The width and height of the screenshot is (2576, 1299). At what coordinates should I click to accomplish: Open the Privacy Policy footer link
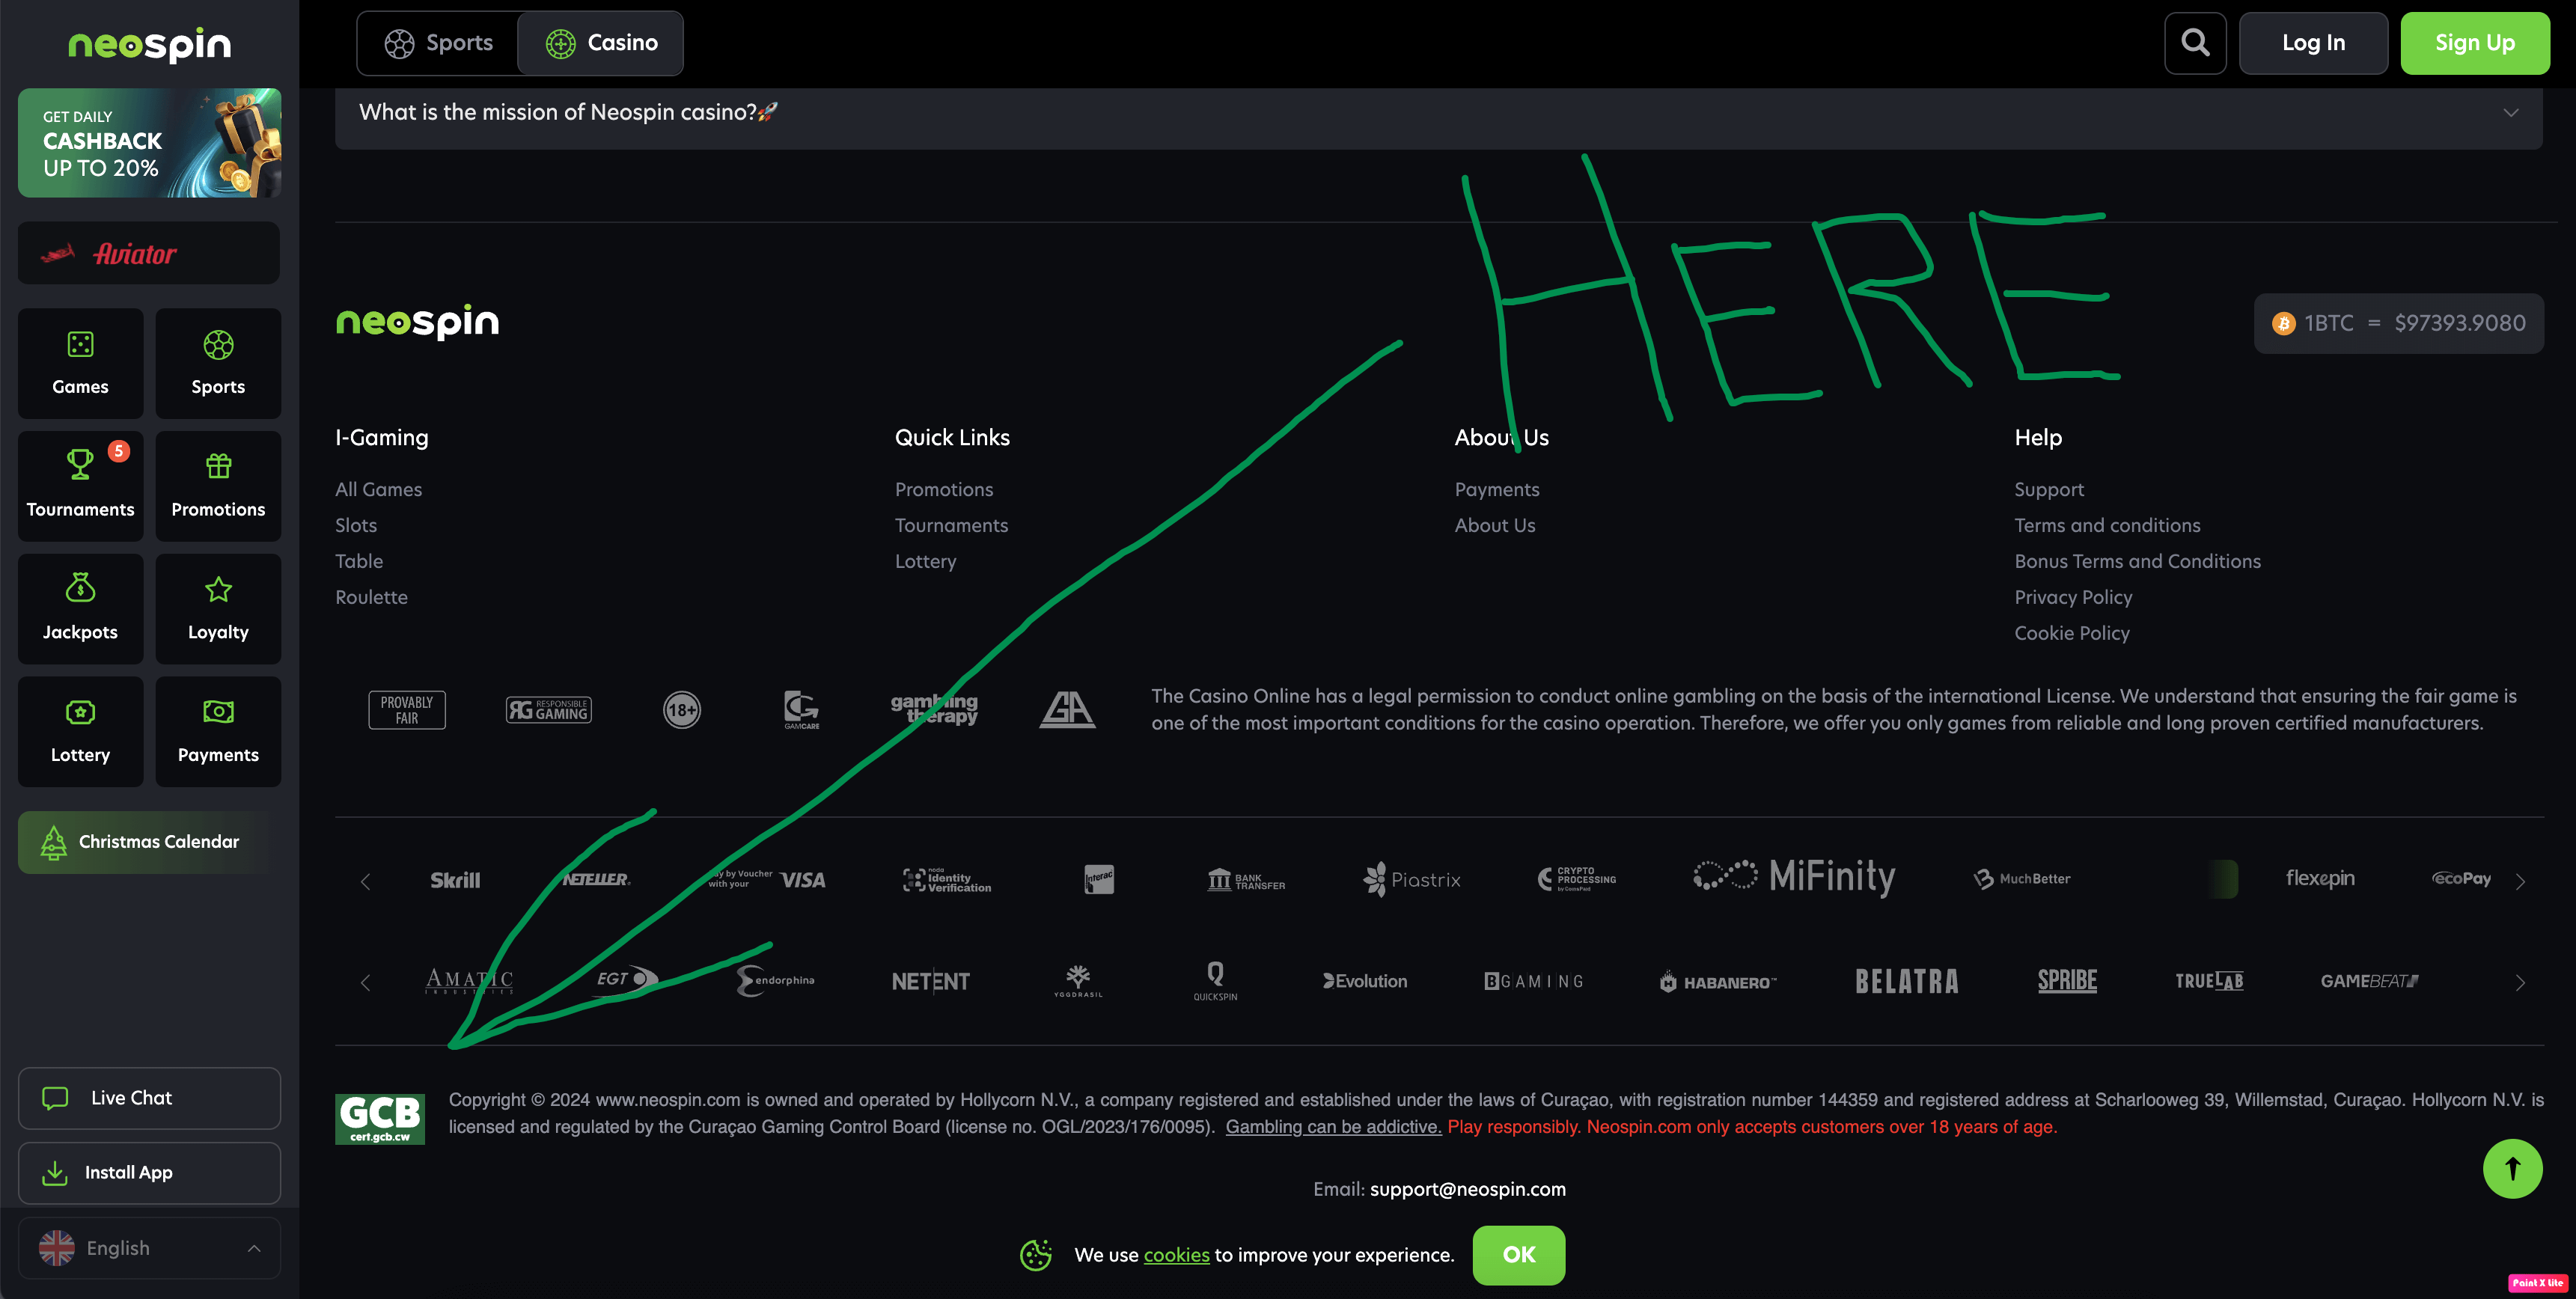tap(2073, 597)
